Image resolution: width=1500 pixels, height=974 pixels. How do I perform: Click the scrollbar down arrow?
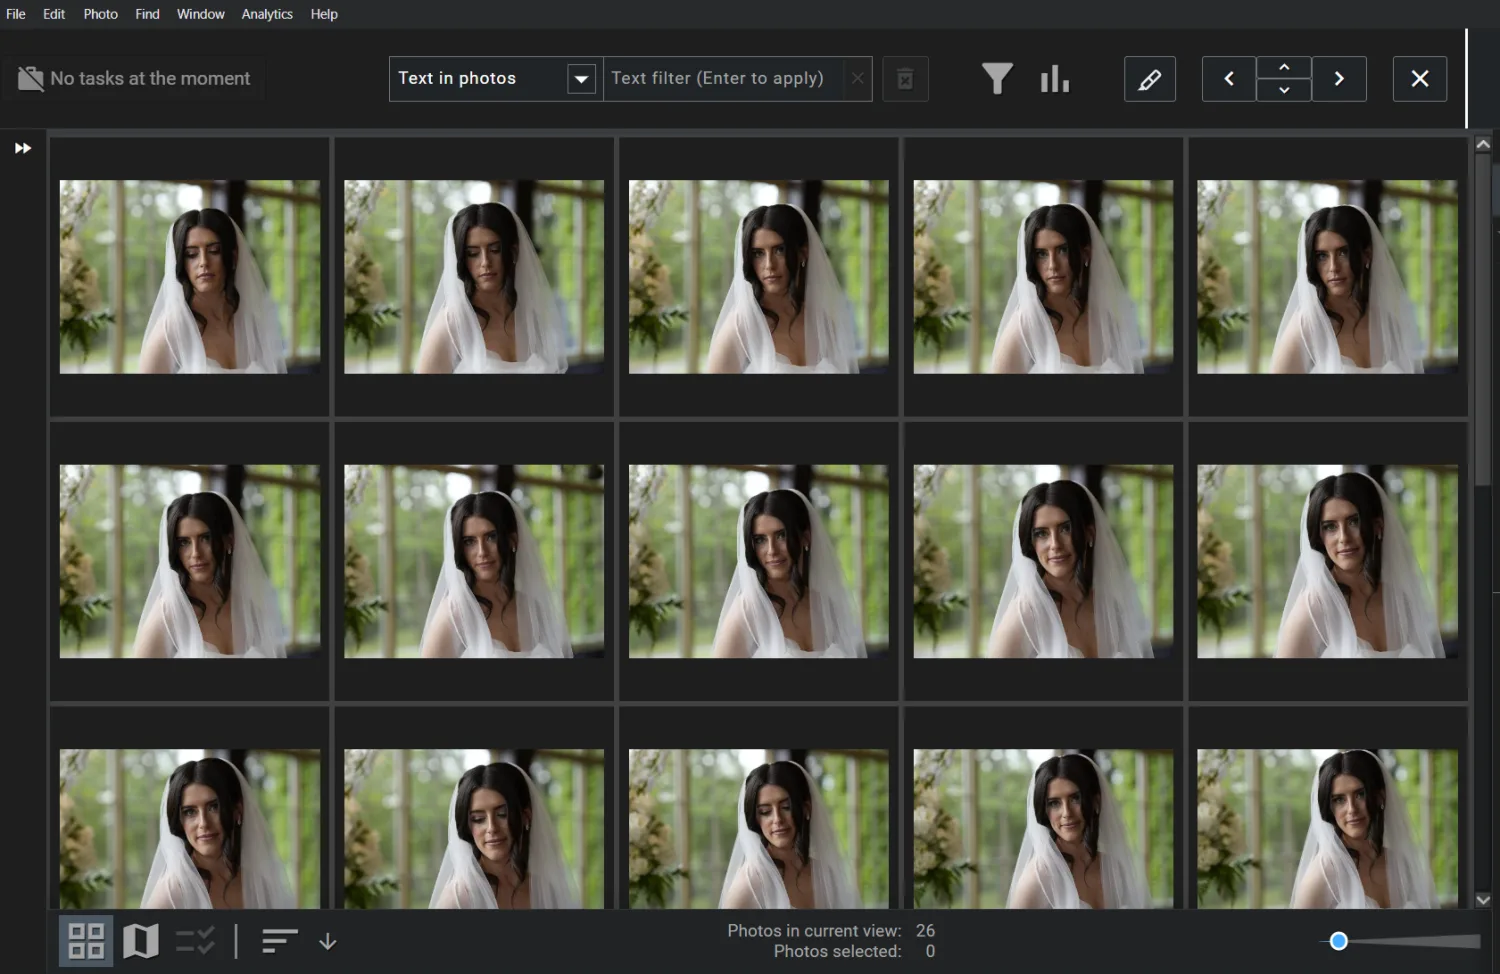click(x=1483, y=900)
